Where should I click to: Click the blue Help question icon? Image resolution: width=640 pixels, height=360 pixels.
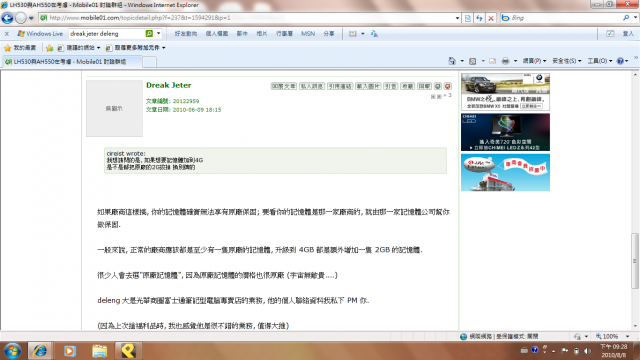click(620, 61)
